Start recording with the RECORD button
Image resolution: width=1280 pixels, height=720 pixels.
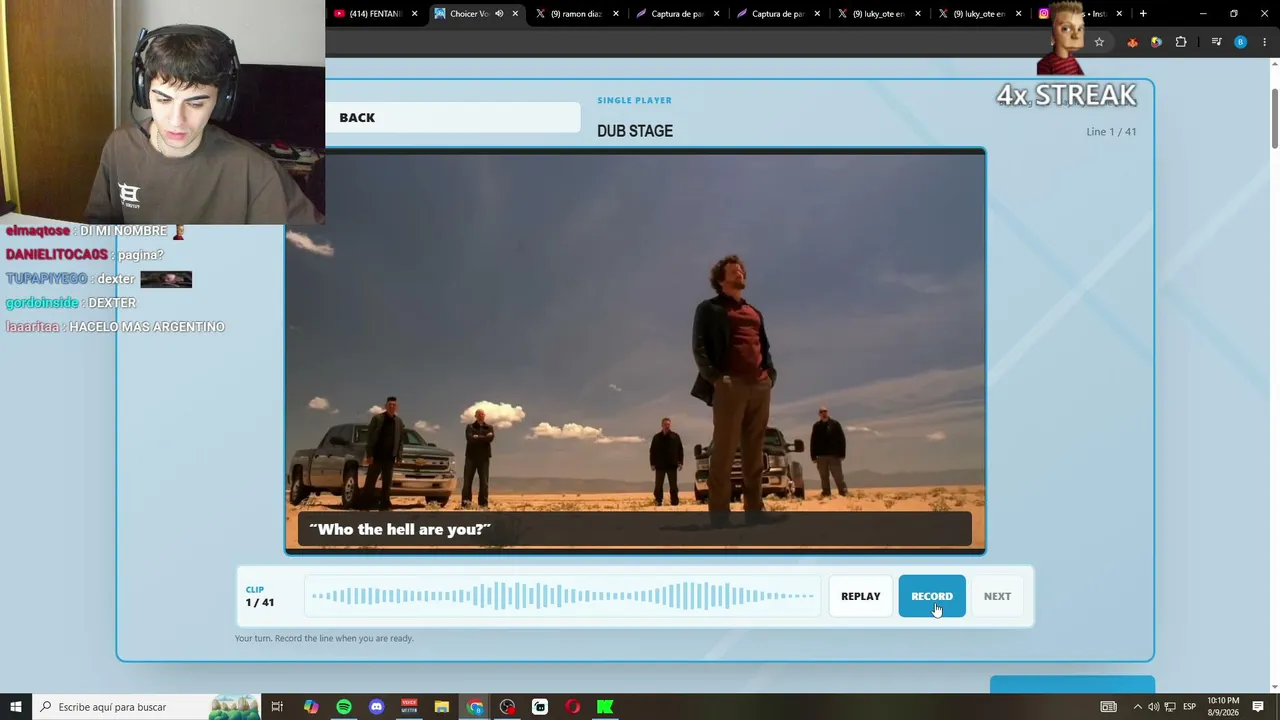[x=932, y=596]
